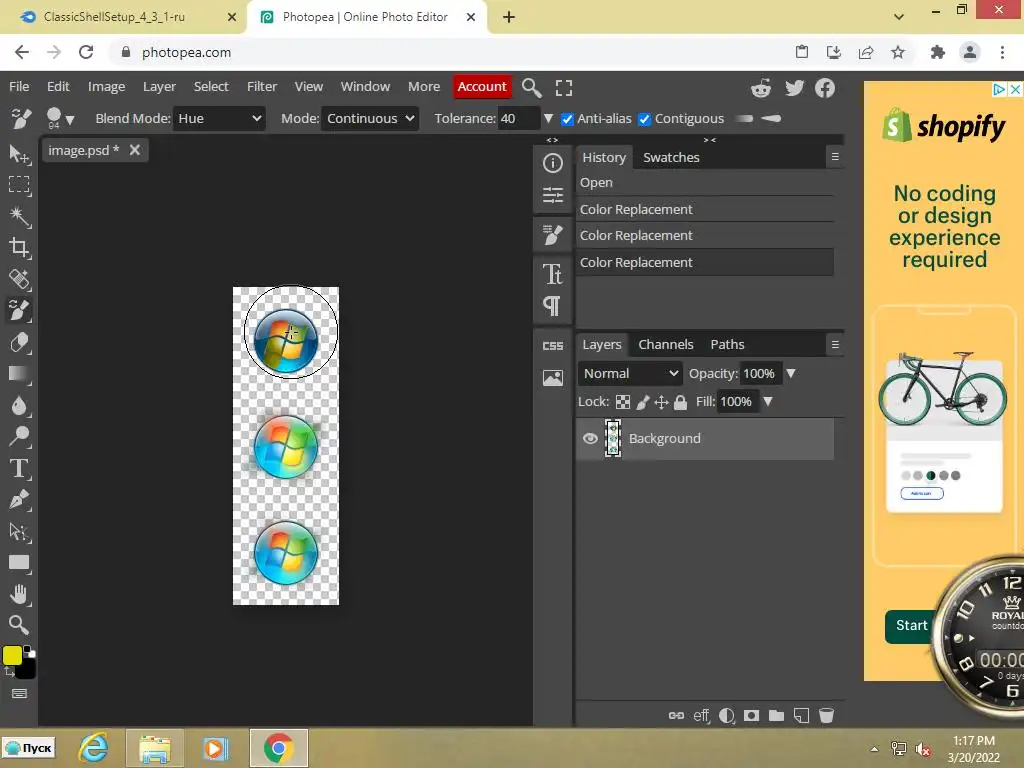Open the Blend Mode Hue dropdown
The height and width of the screenshot is (768, 1024).
pyautogui.click(x=219, y=118)
